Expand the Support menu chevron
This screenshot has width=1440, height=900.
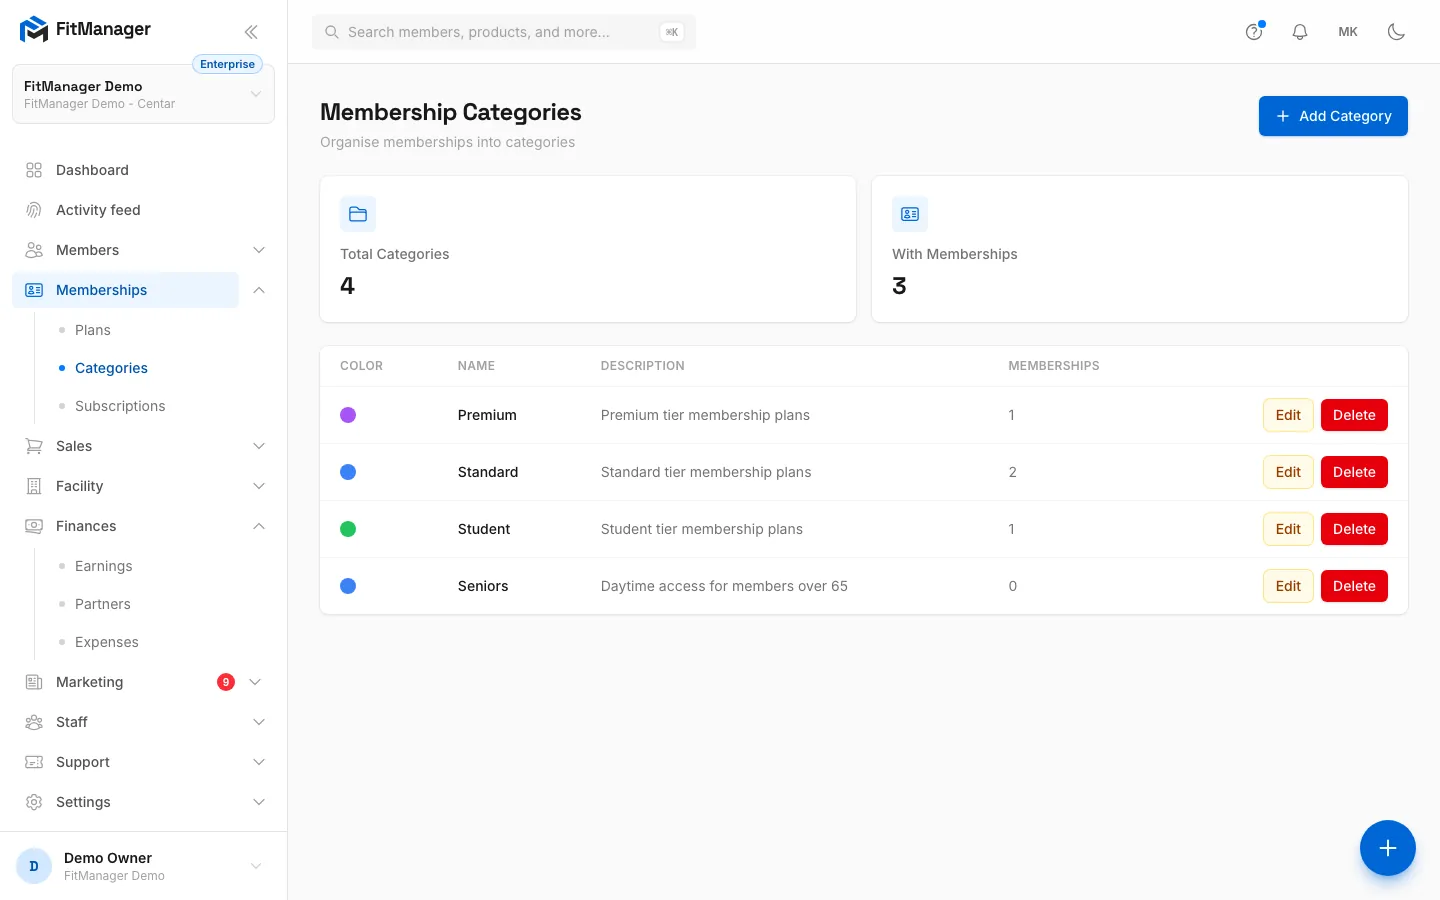259,762
